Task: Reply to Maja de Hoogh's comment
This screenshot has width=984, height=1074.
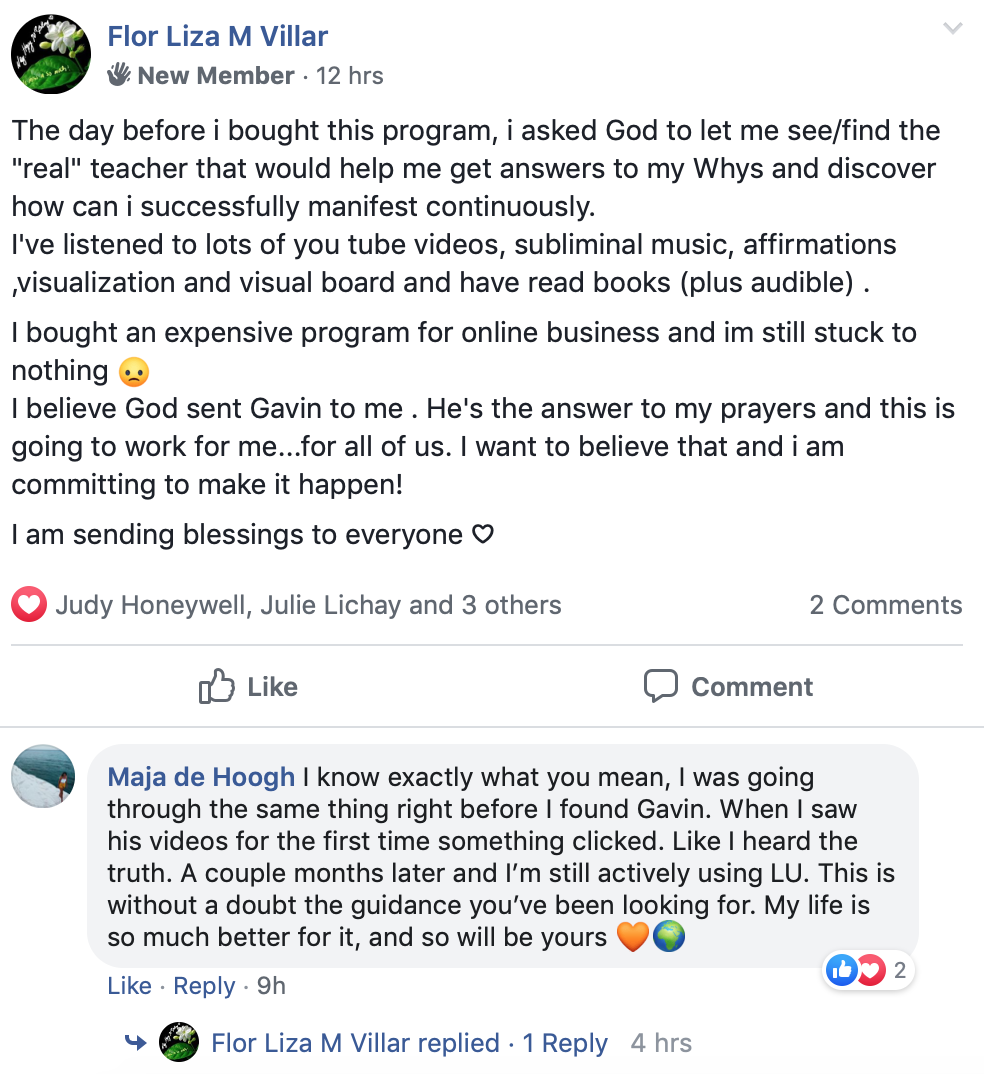Action: pyautogui.click(x=204, y=985)
